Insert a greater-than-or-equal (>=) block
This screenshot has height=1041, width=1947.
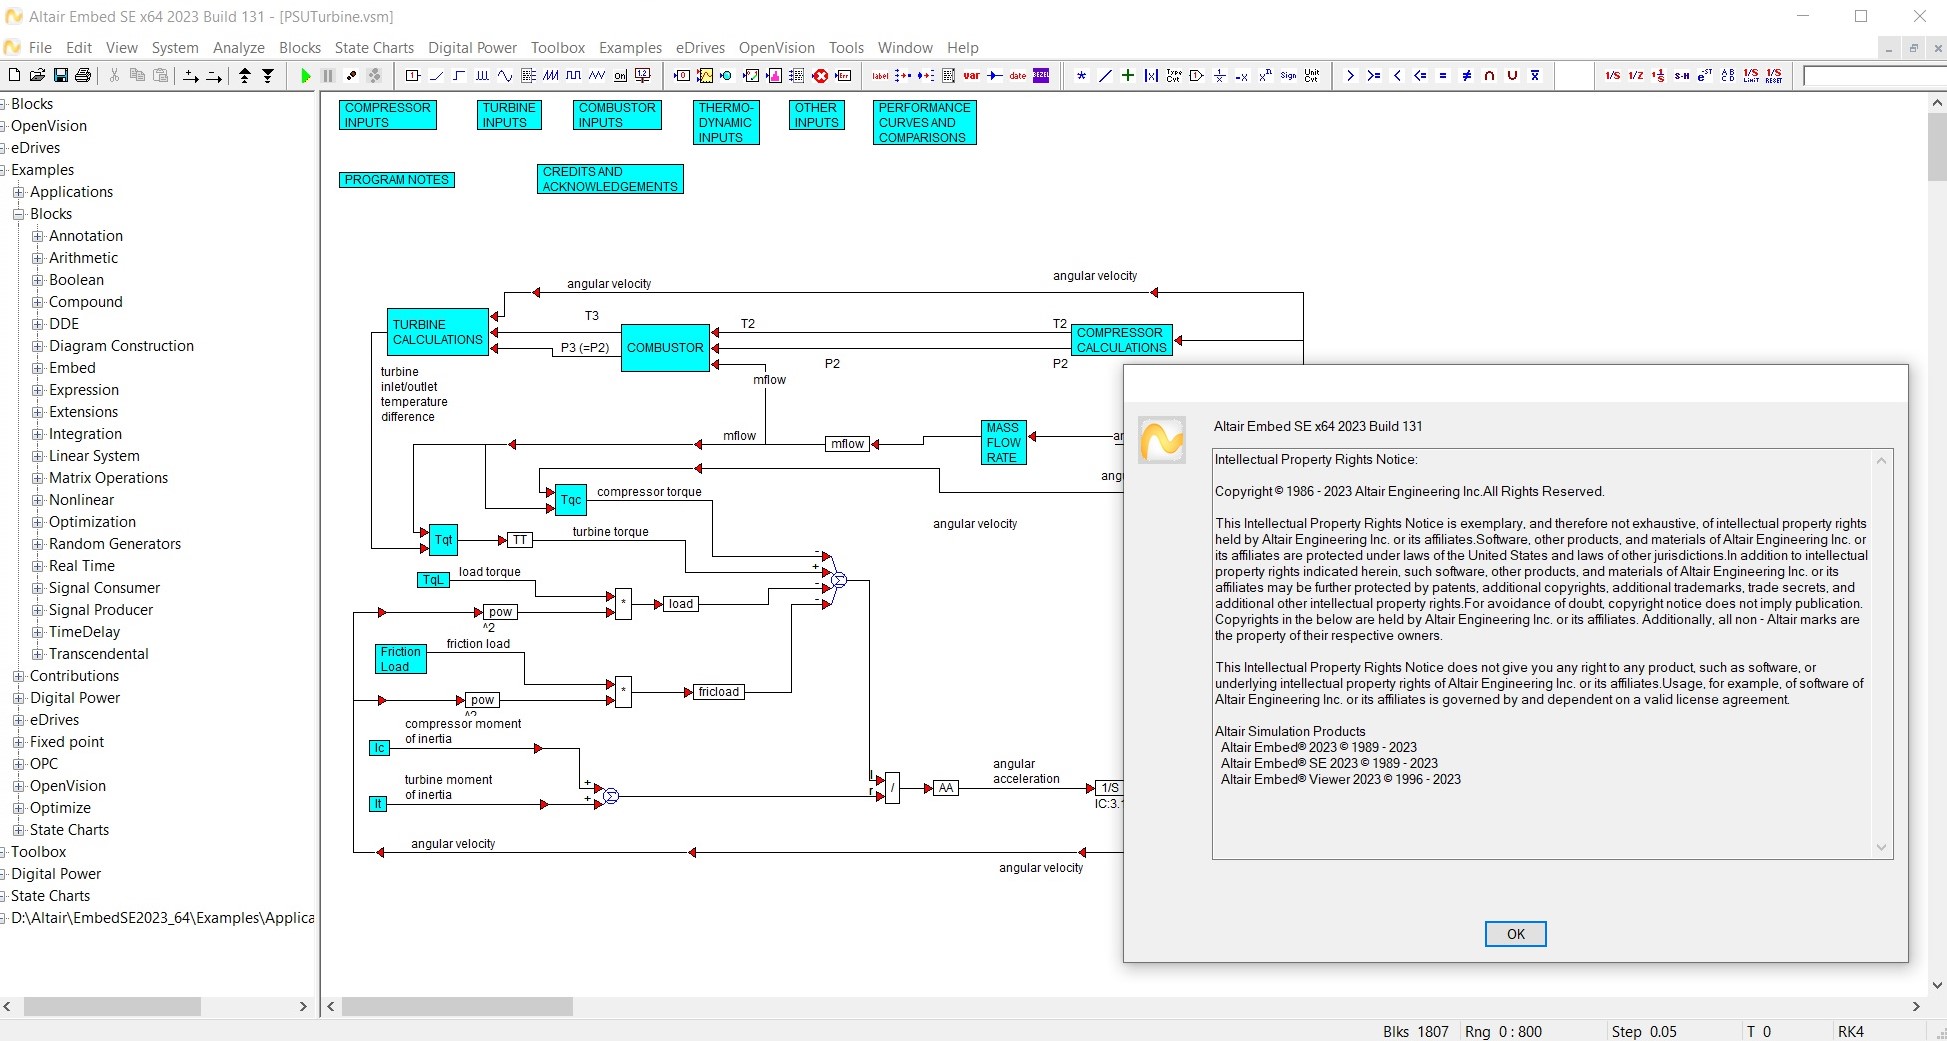click(1374, 75)
